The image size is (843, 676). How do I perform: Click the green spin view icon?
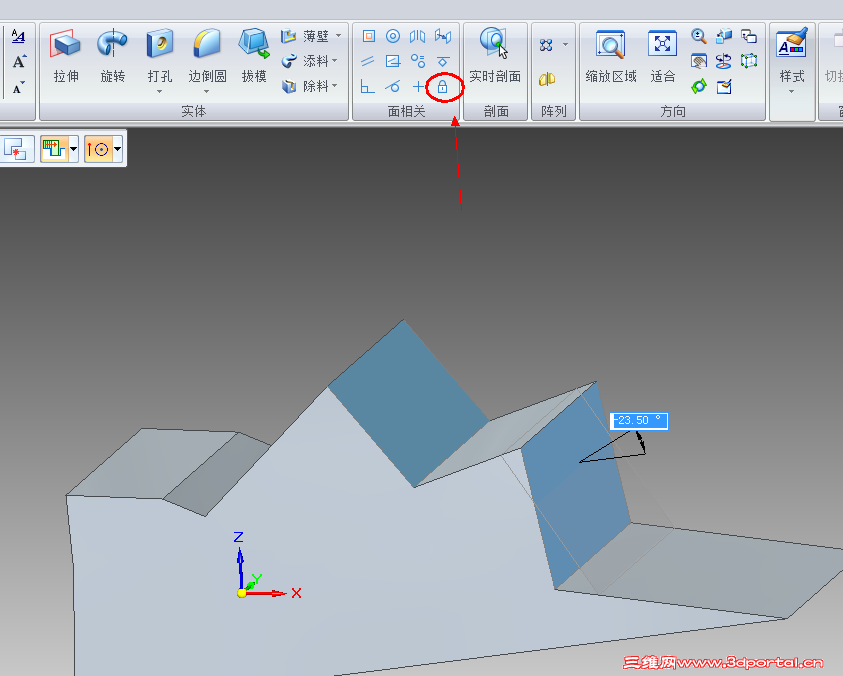tap(699, 86)
